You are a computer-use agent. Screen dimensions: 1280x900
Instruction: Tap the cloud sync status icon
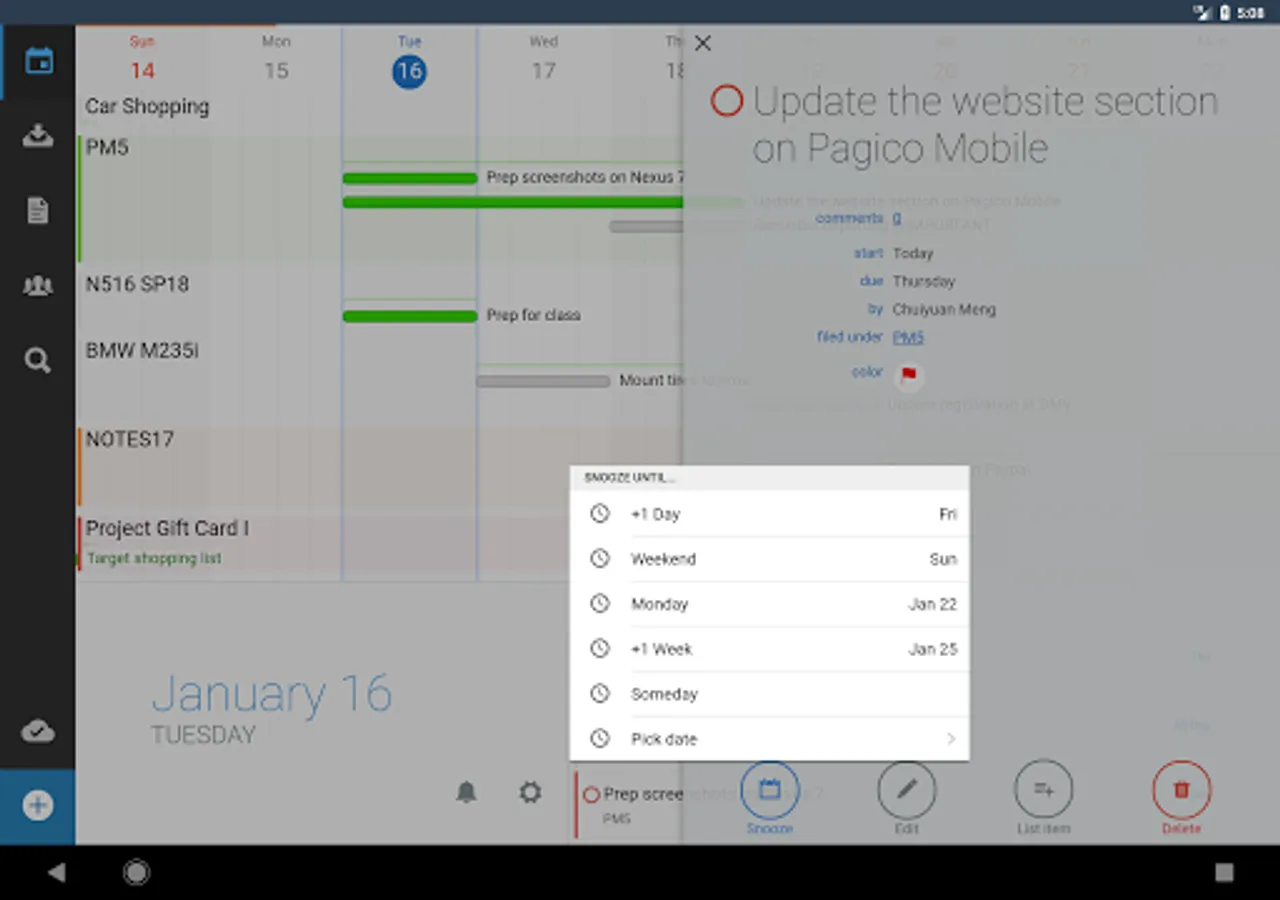tap(38, 731)
